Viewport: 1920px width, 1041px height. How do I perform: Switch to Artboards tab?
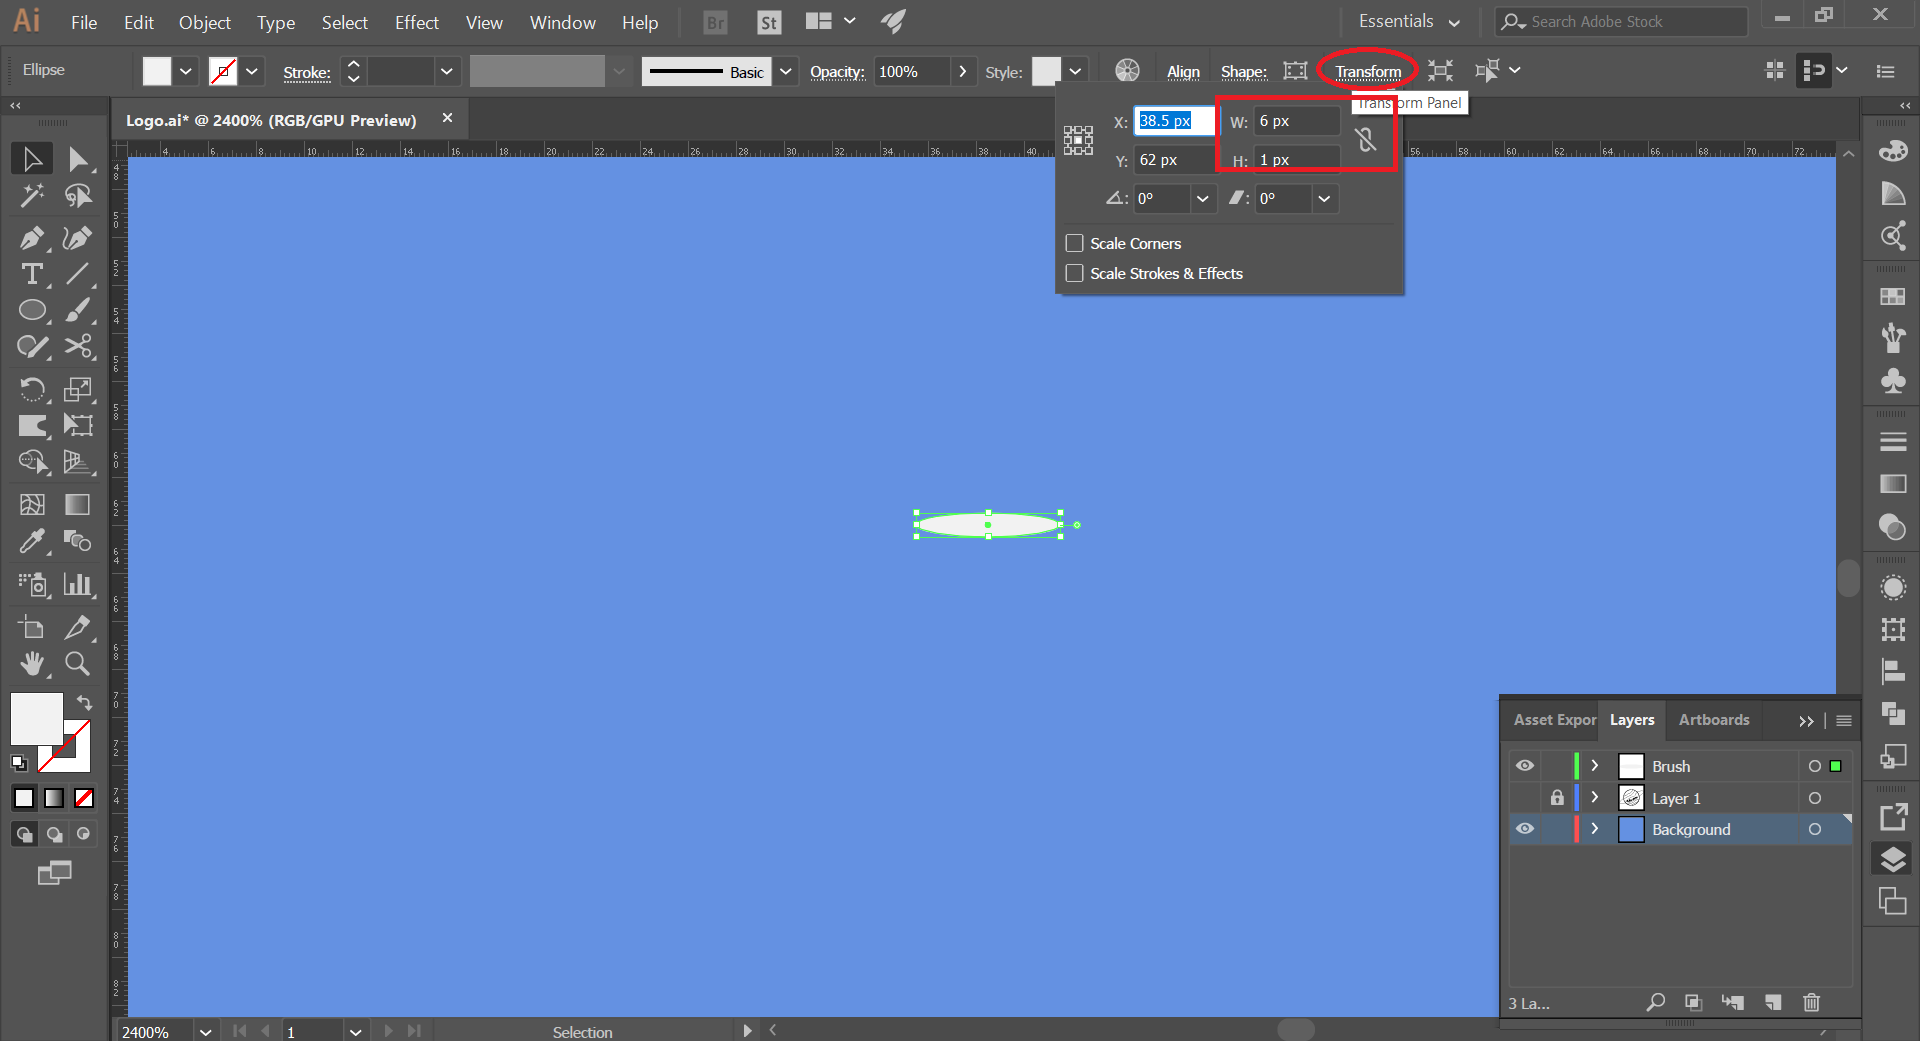[x=1714, y=719]
